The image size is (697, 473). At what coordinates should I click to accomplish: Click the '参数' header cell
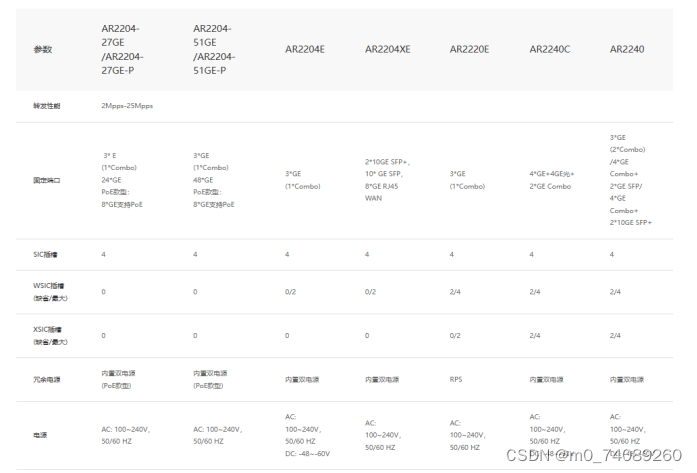pos(43,49)
